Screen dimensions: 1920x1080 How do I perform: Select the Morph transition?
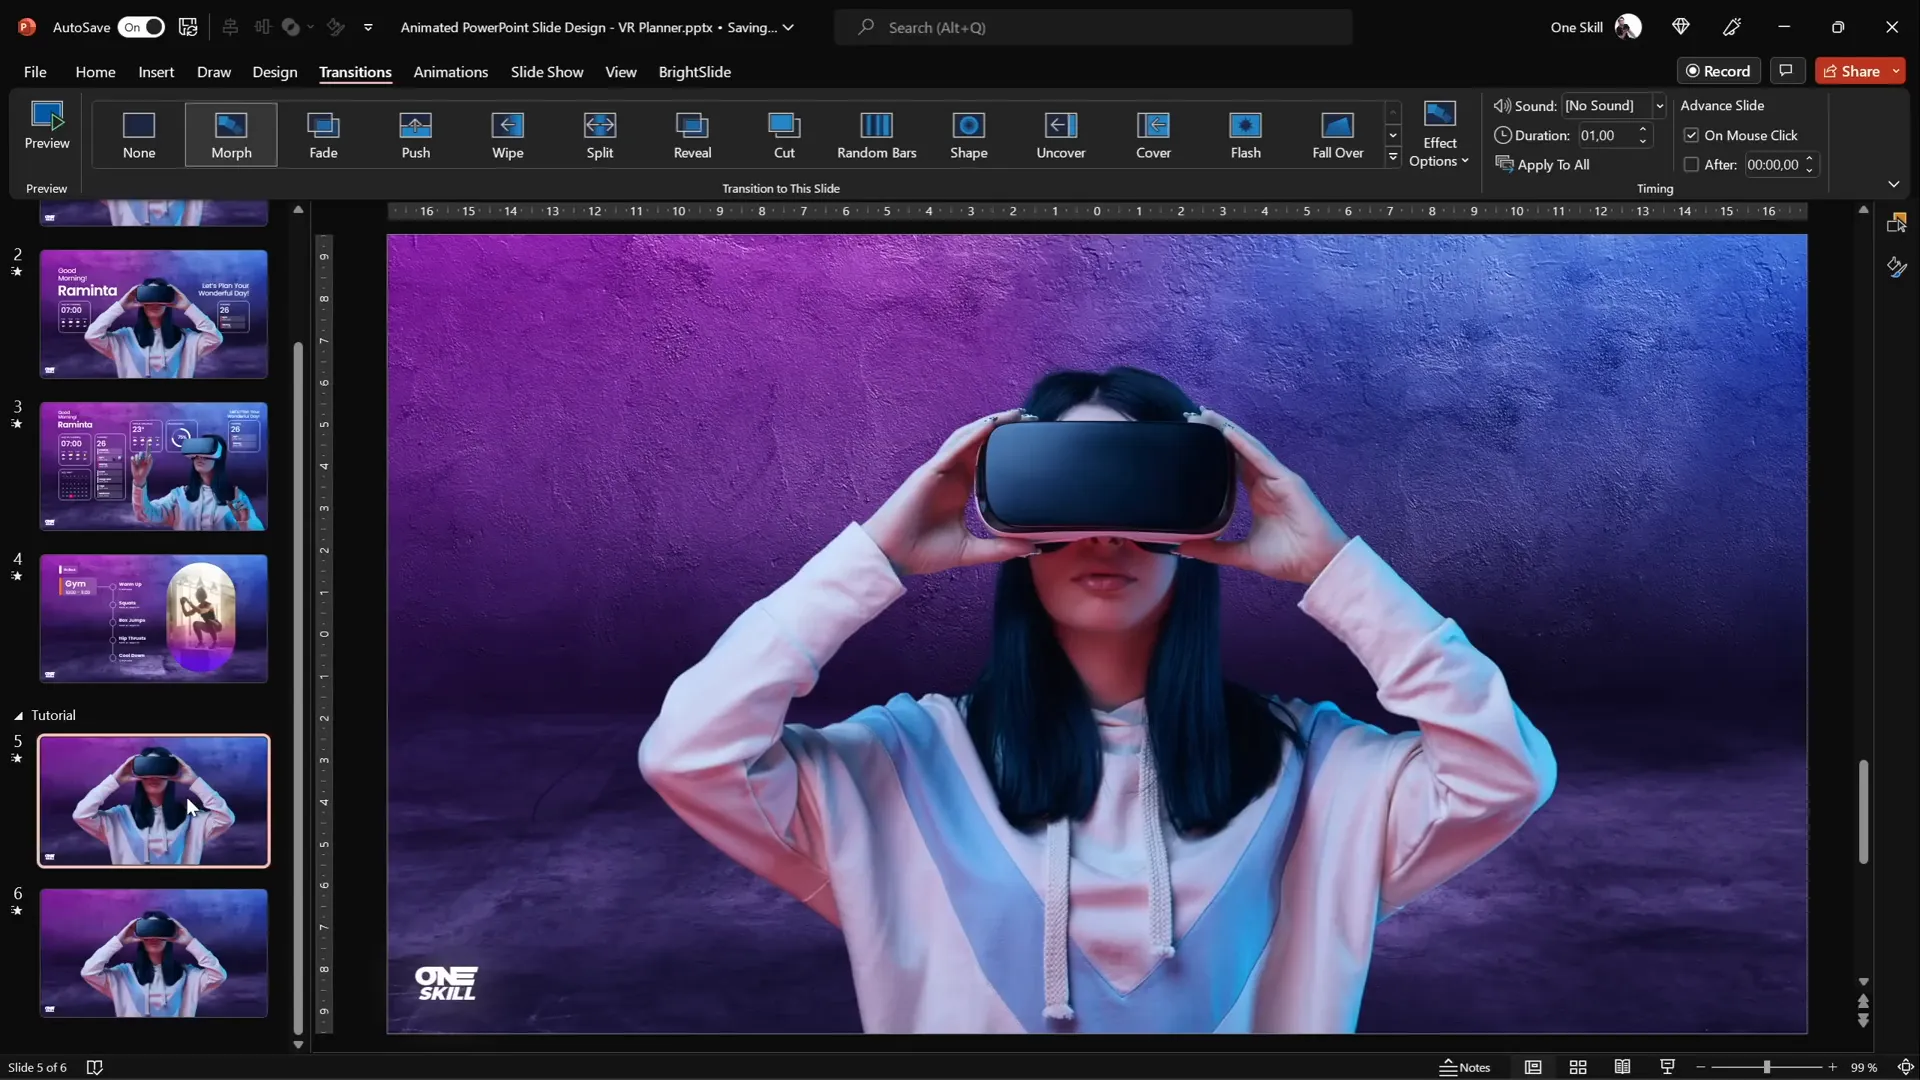pyautogui.click(x=231, y=135)
